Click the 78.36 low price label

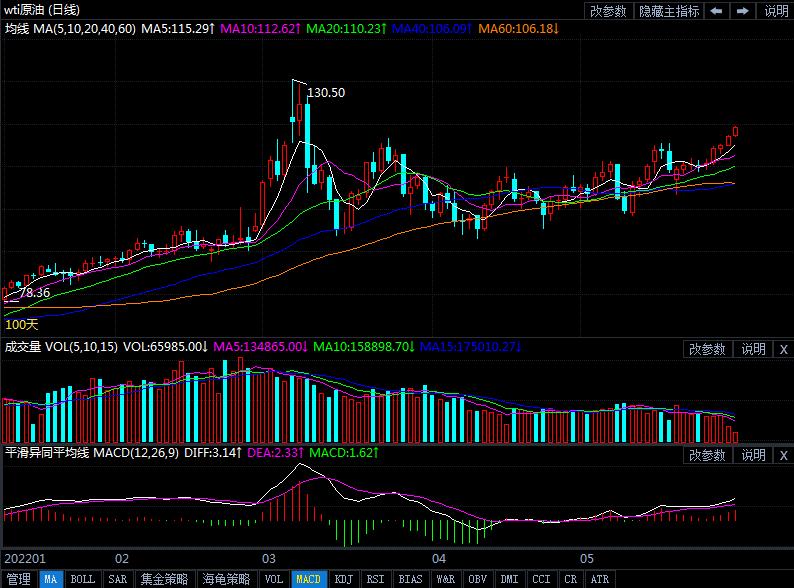[35, 293]
